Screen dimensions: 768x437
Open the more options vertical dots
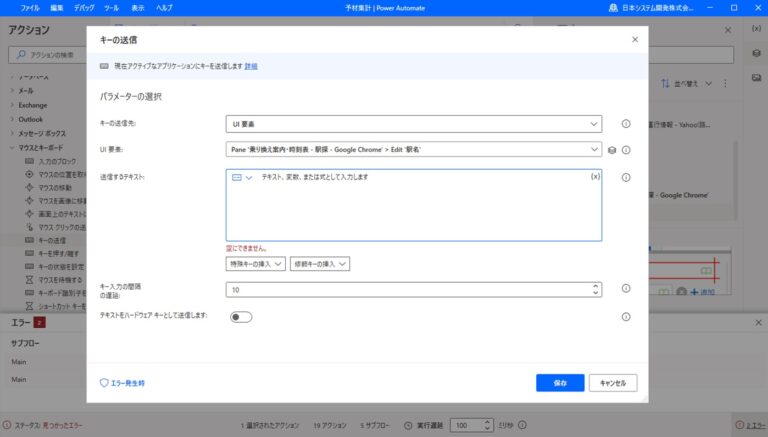click(x=725, y=84)
